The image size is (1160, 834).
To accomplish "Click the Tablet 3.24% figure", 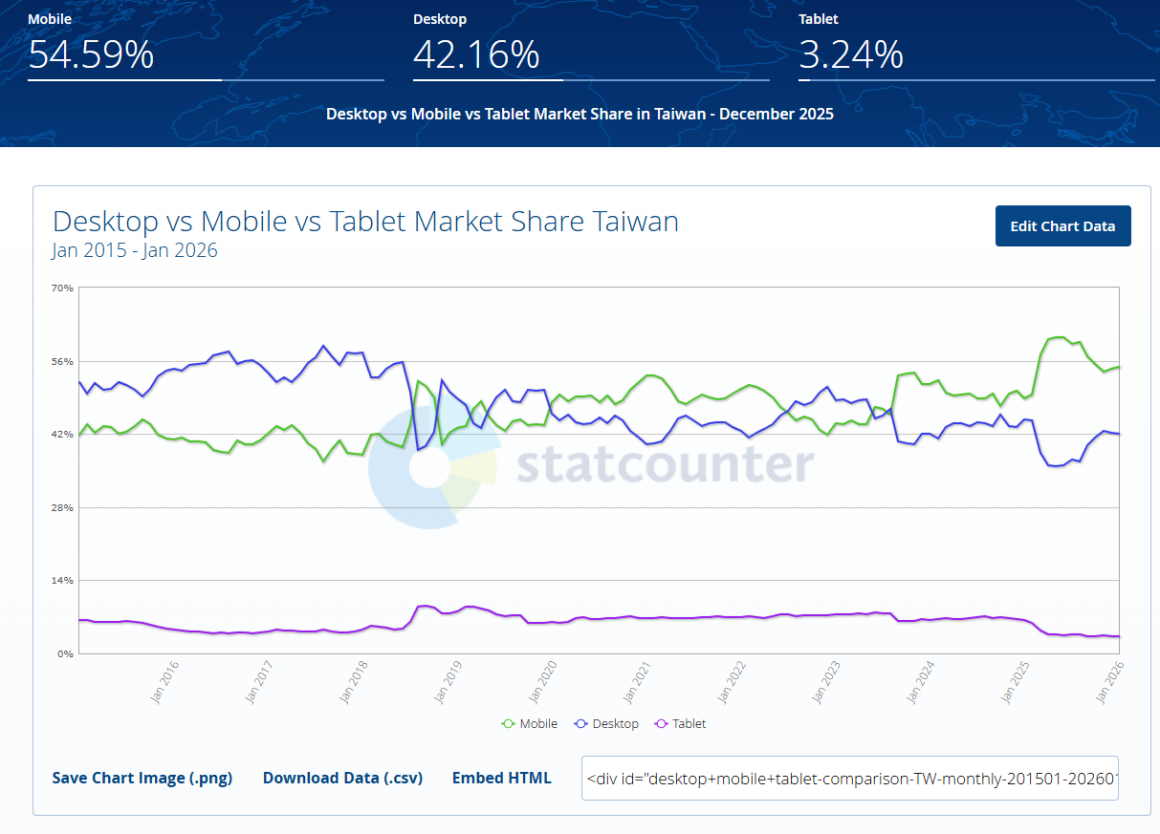I will coord(851,54).
